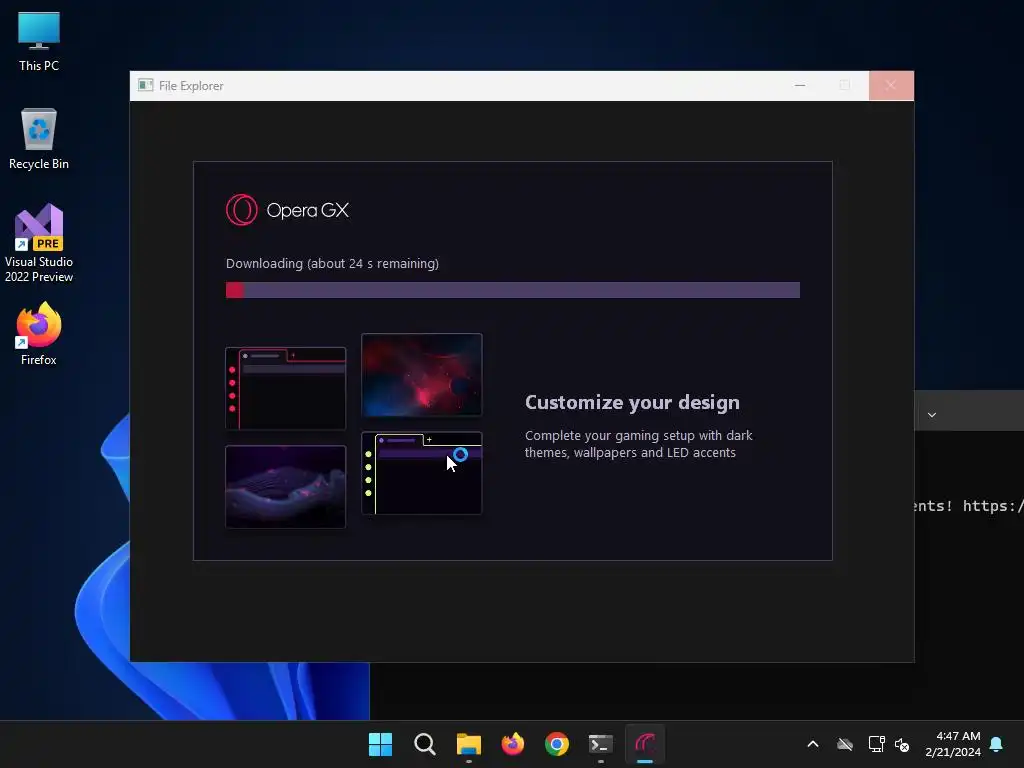Select the yellow-accent browser theme thumbnail
Image resolution: width=1024 pixels, height=768 pixels.
[422, 473]
